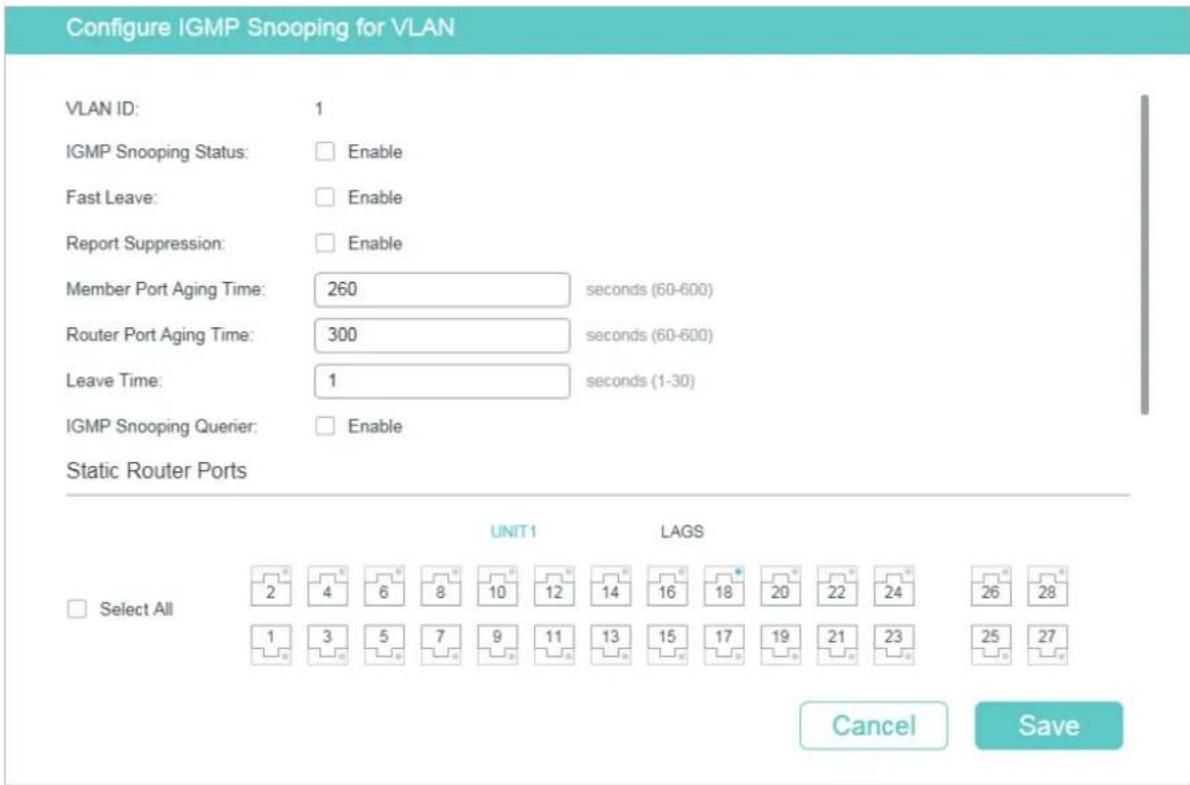Click the Cancel button

click(x=874, y=726)
